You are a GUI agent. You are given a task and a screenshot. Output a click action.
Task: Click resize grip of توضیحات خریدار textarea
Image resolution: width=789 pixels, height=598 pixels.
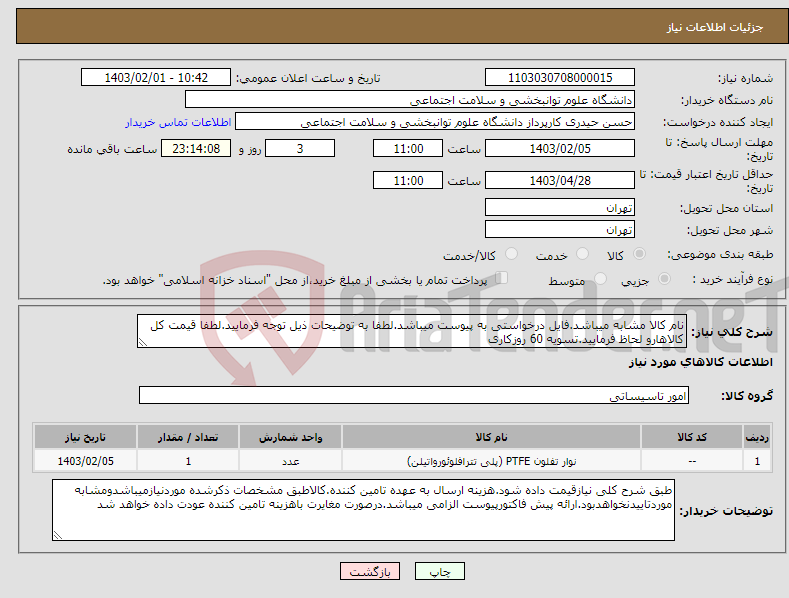tap(57, 536)
